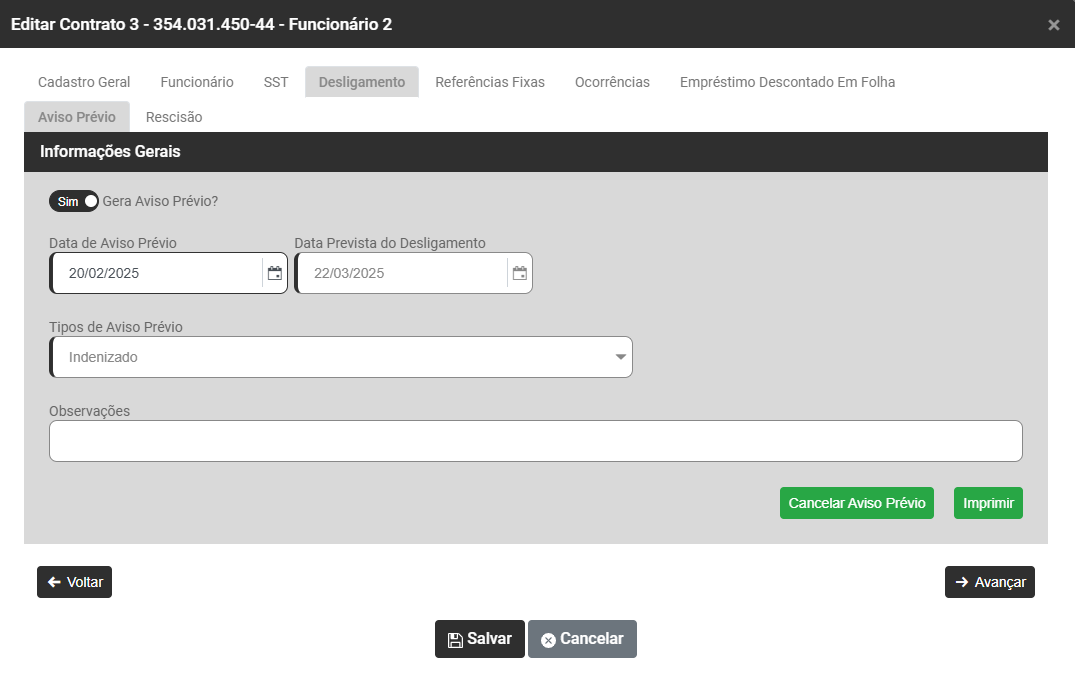Viewport: 1075px width, 682px height.
Task: Select the Aviso Prévio sub-tab
Action: pyautogui.click(x=77, y=117)
